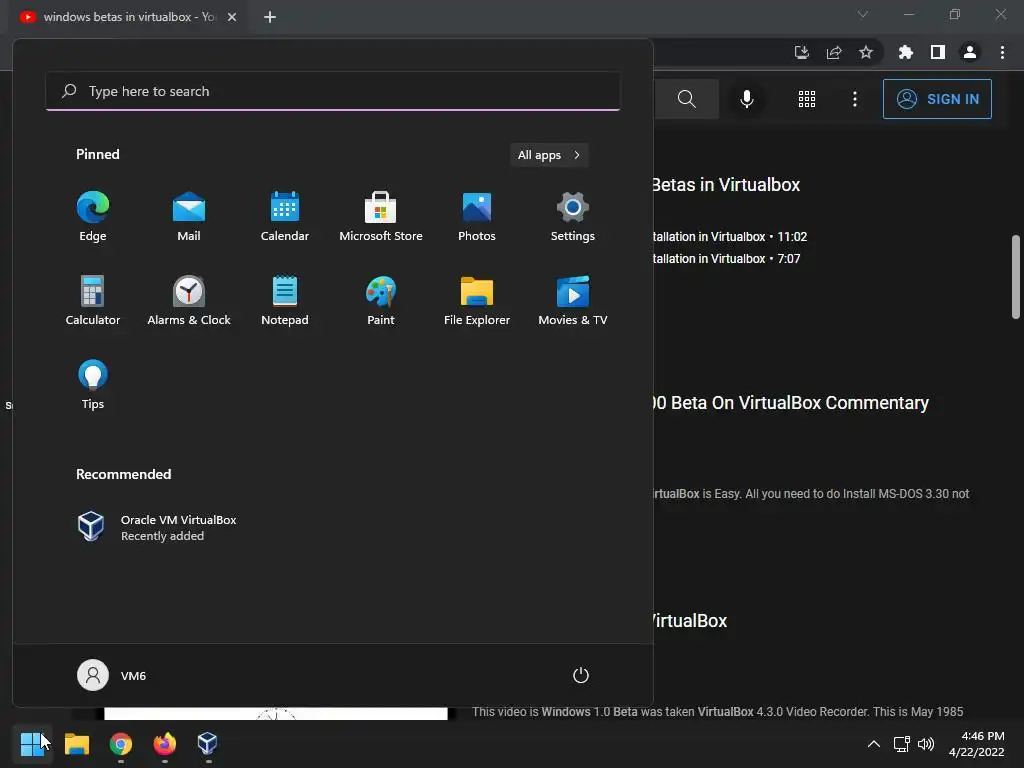Bookmark this page with the star
This screenshot has width=1024, height=768.
[x=866, y=52]
